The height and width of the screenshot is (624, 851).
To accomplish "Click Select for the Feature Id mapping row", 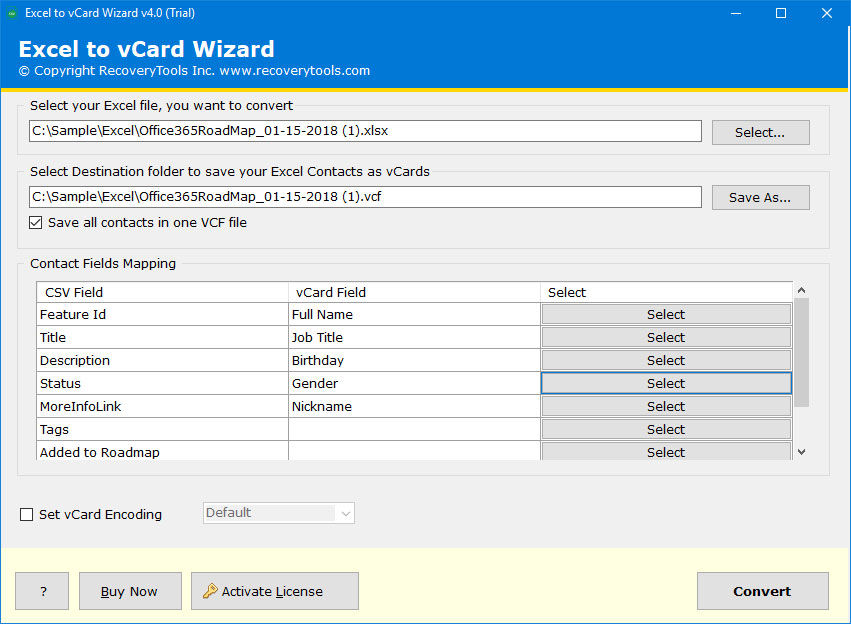I will coord(665,314).
